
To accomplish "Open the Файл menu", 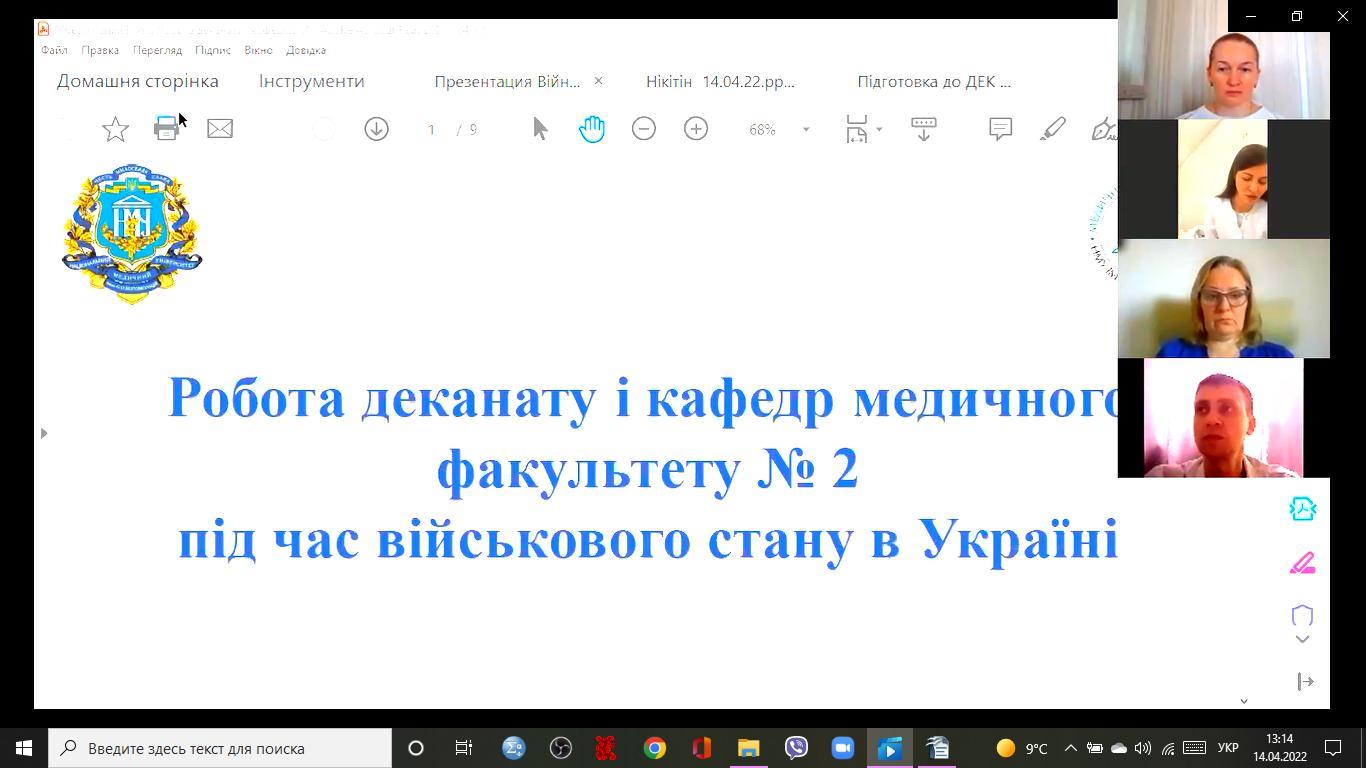I will [54, 50].
